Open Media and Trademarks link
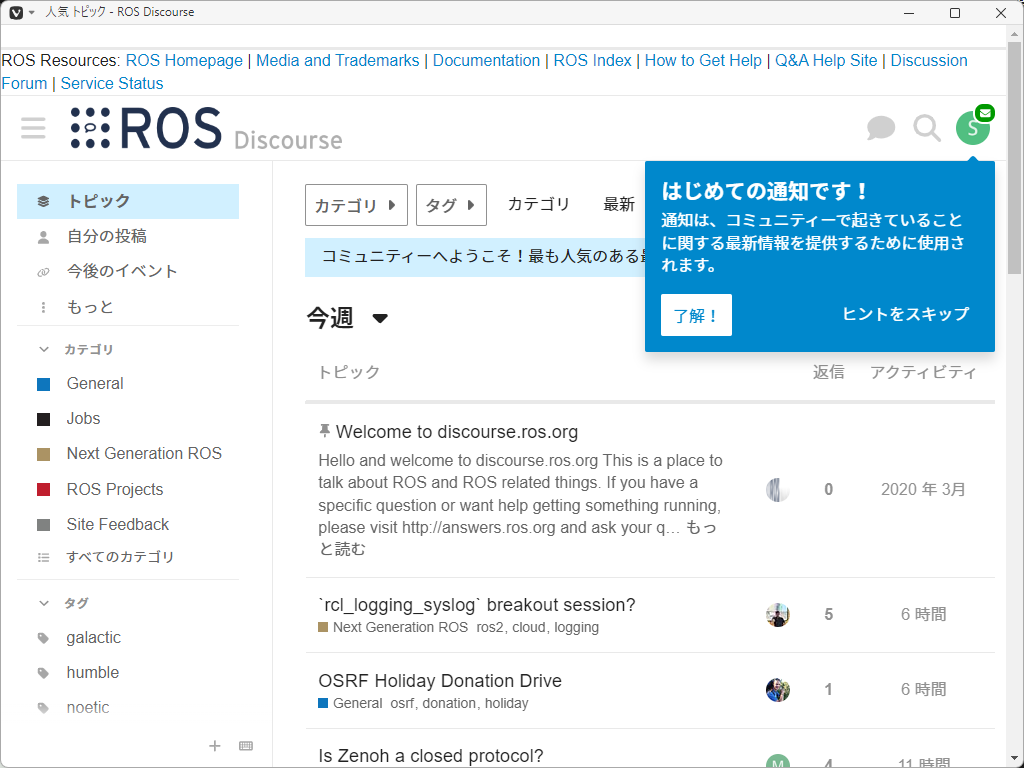Screen dimensions: 1024x768 pos(338,61)
